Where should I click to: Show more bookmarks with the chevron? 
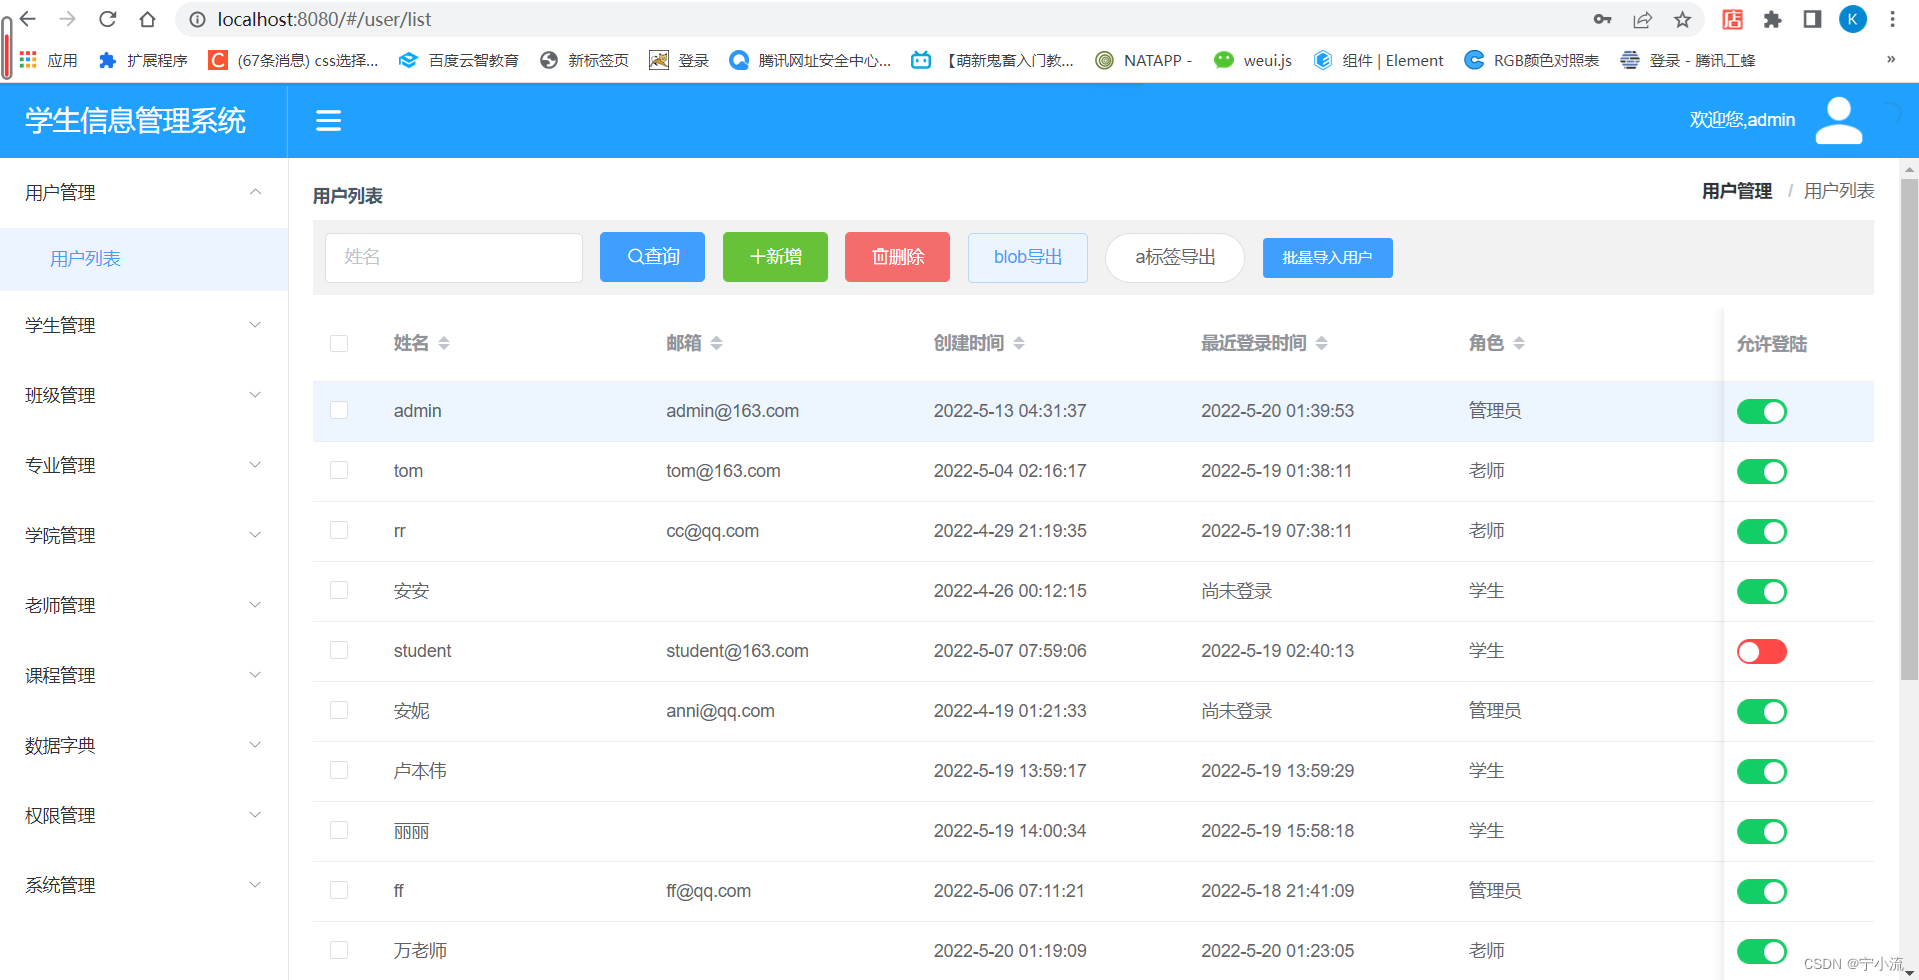[x=1891, y=60]
